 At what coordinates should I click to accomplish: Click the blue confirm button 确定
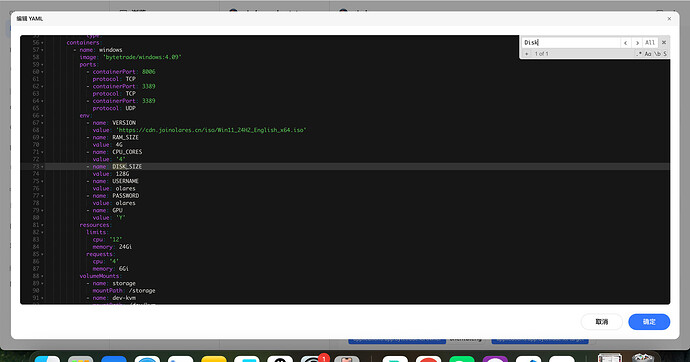coord(649,322)
